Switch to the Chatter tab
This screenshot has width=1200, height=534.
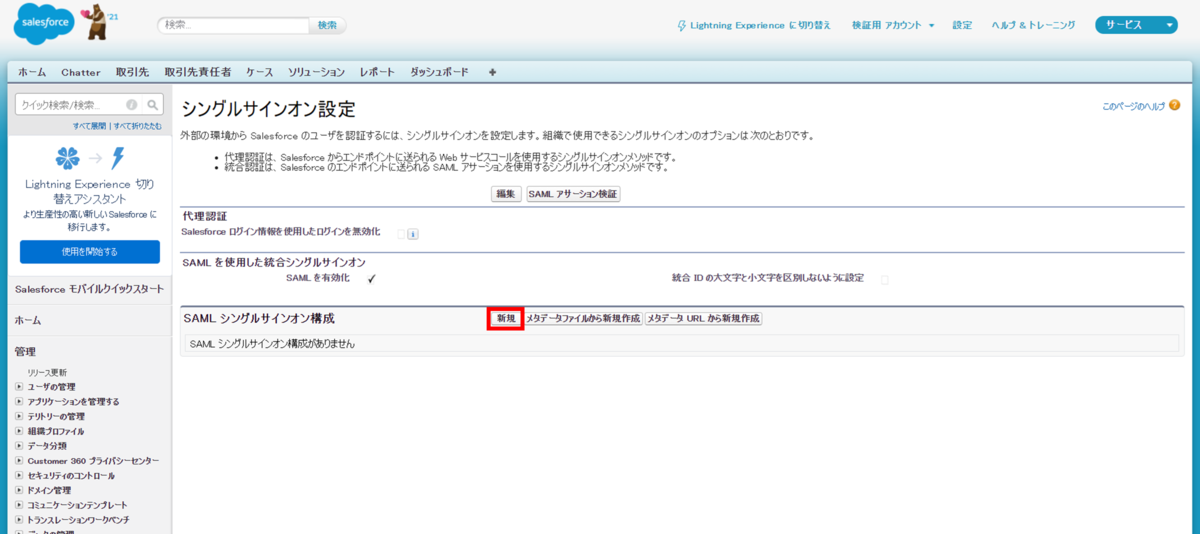[81, 72]
